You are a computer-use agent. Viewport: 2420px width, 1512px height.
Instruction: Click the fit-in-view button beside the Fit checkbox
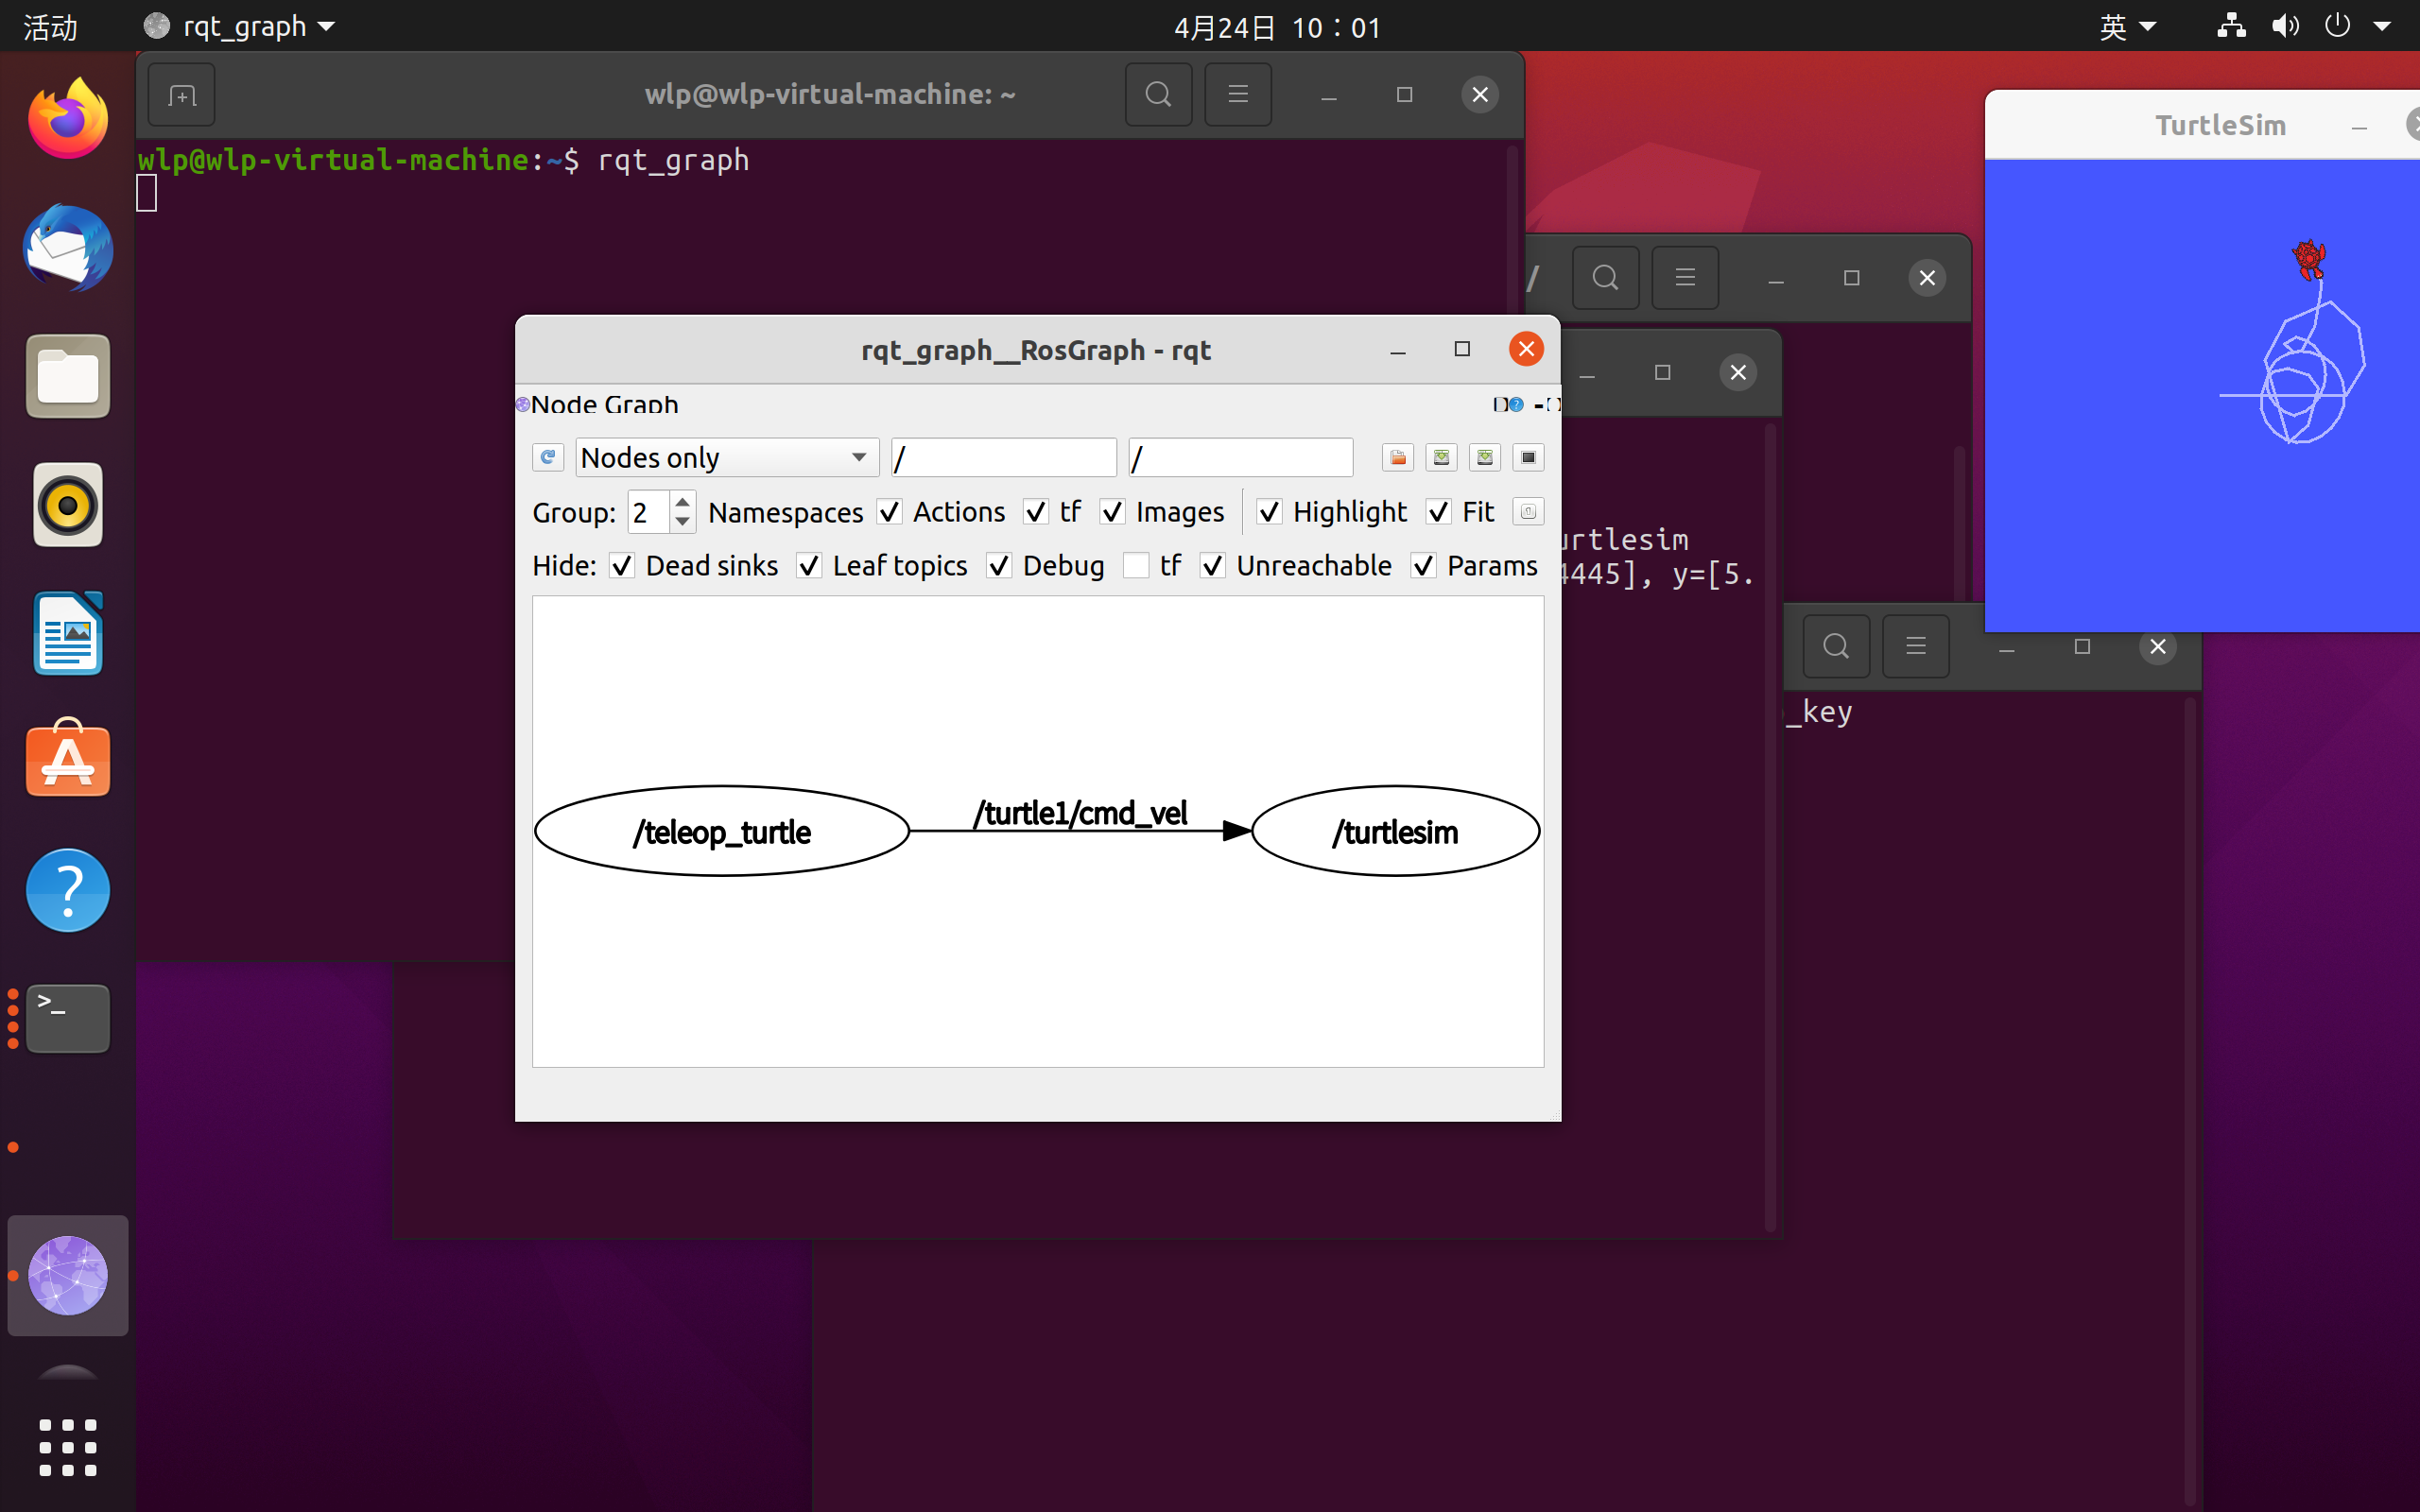coord(1527,512)
